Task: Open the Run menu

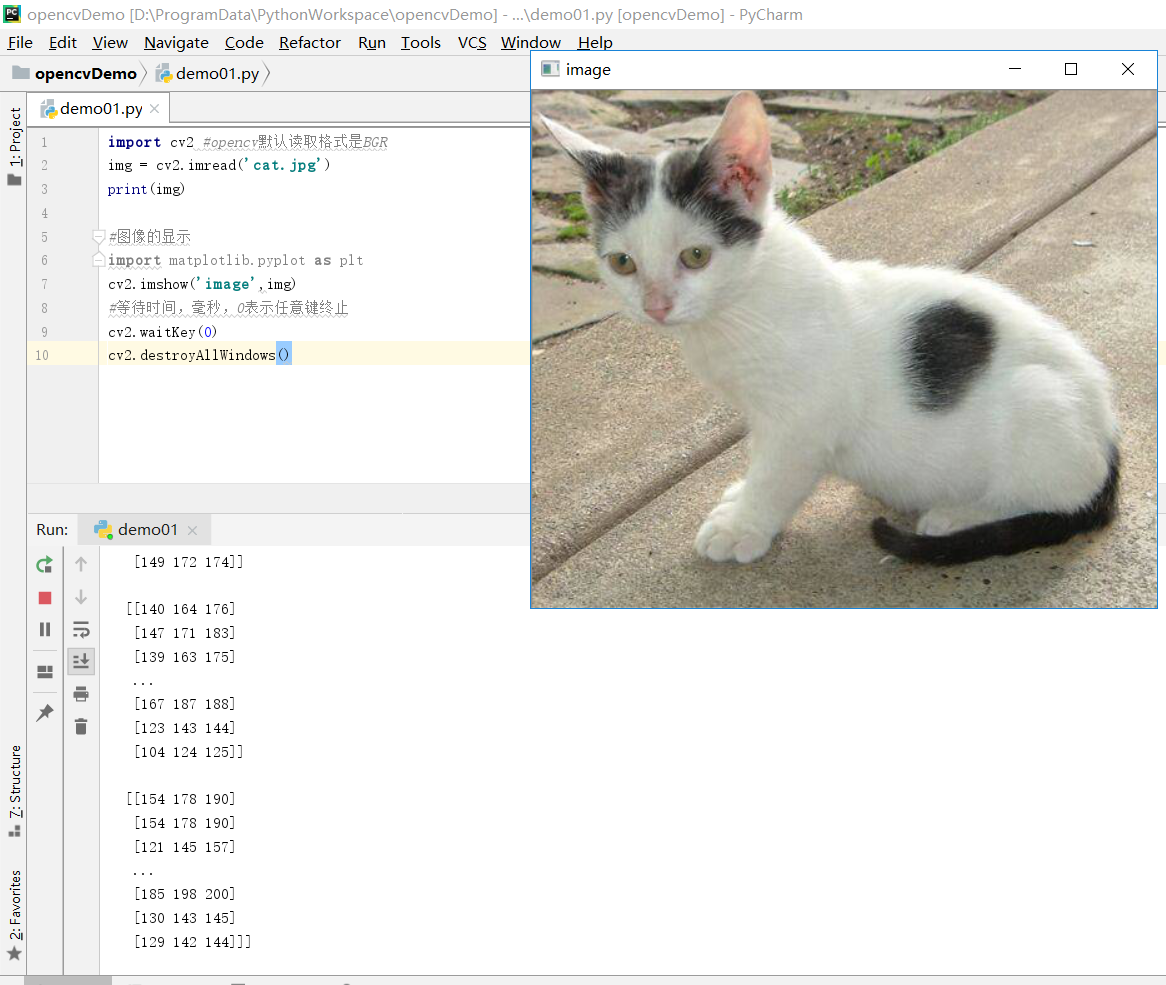Action: (372, 42)
